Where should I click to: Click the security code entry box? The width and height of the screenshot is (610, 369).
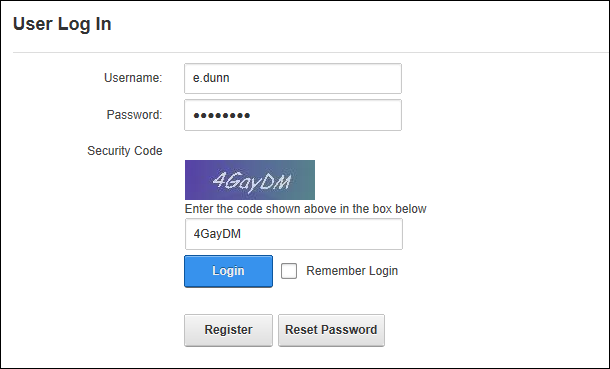point(294,234)
